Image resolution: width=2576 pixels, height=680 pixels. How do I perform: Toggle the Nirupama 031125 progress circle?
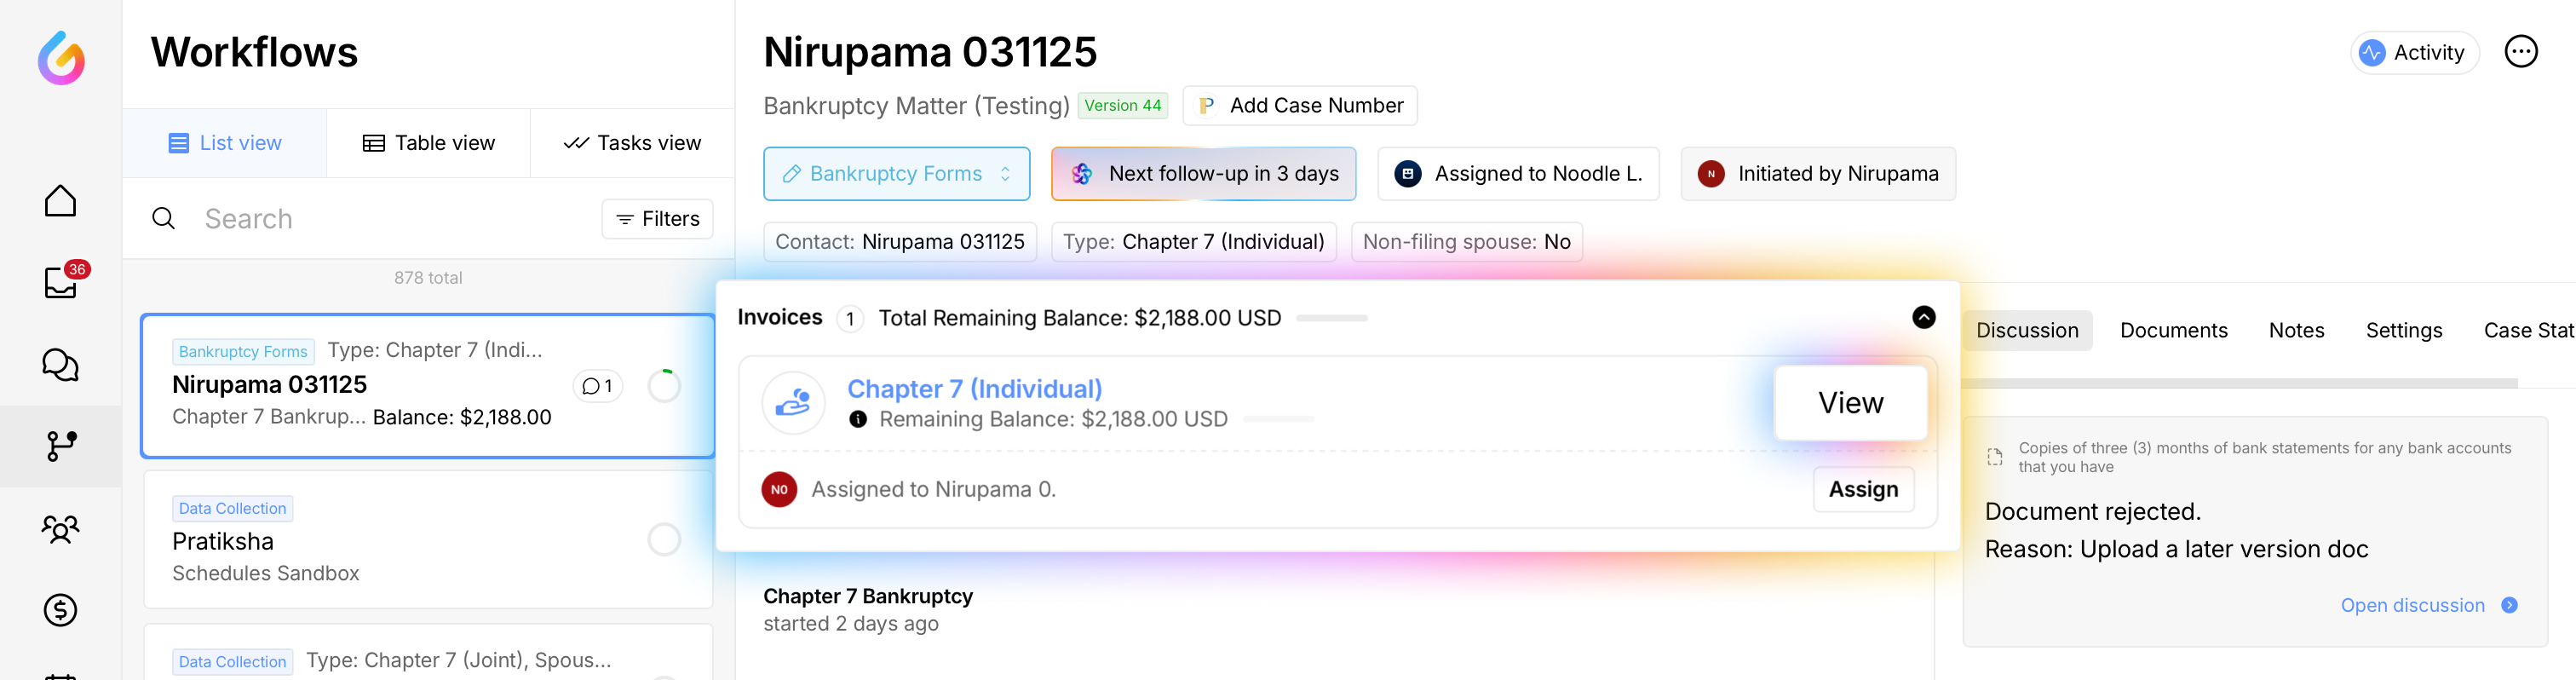664,386
